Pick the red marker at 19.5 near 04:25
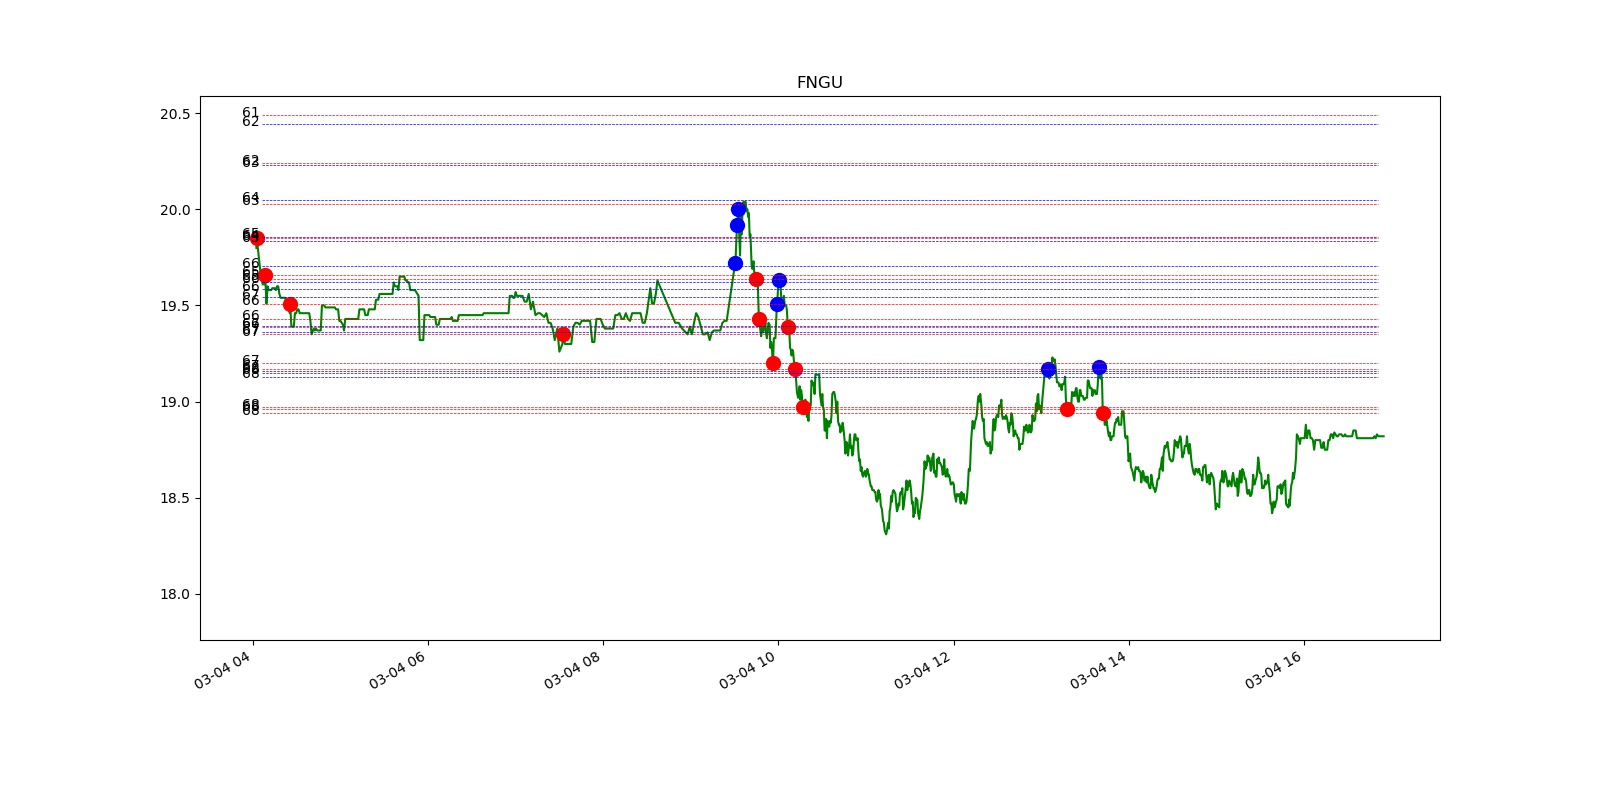Image resolution: width=1600 pixels, height=800 pixels. coord(290,304)
